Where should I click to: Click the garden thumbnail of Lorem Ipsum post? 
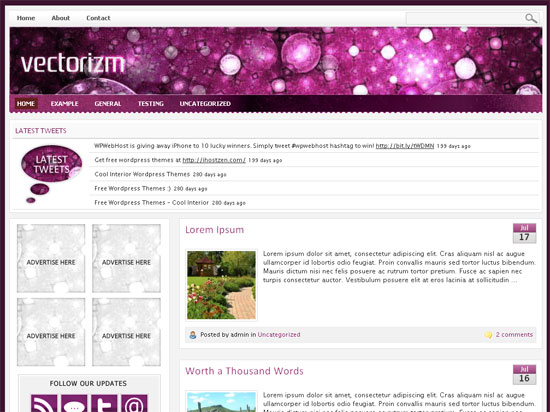click(x=221, y=285)
